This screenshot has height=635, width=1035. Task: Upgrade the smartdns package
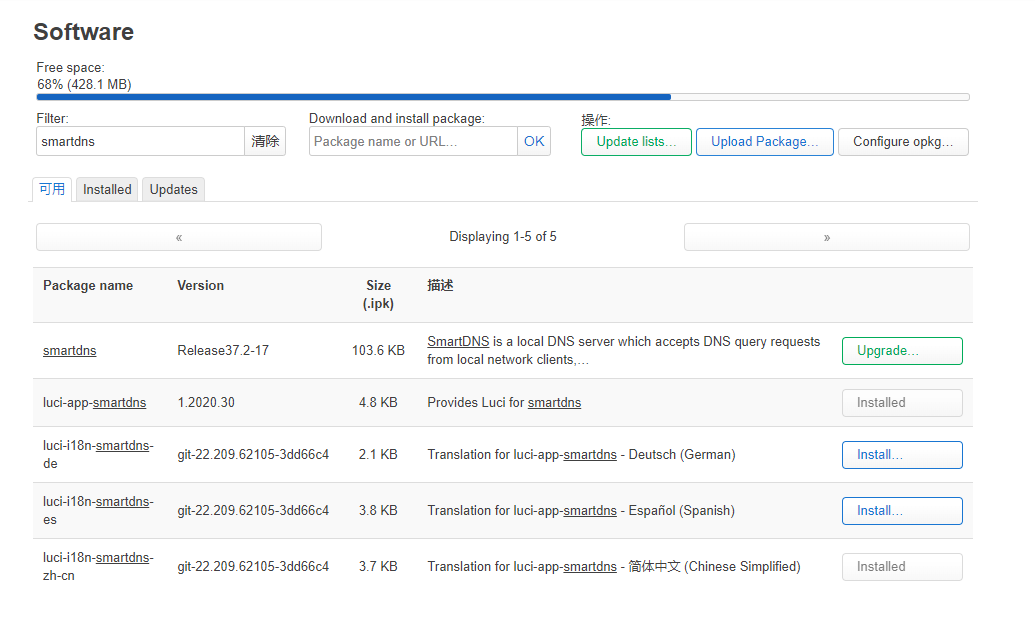click(x=901, y=350)
